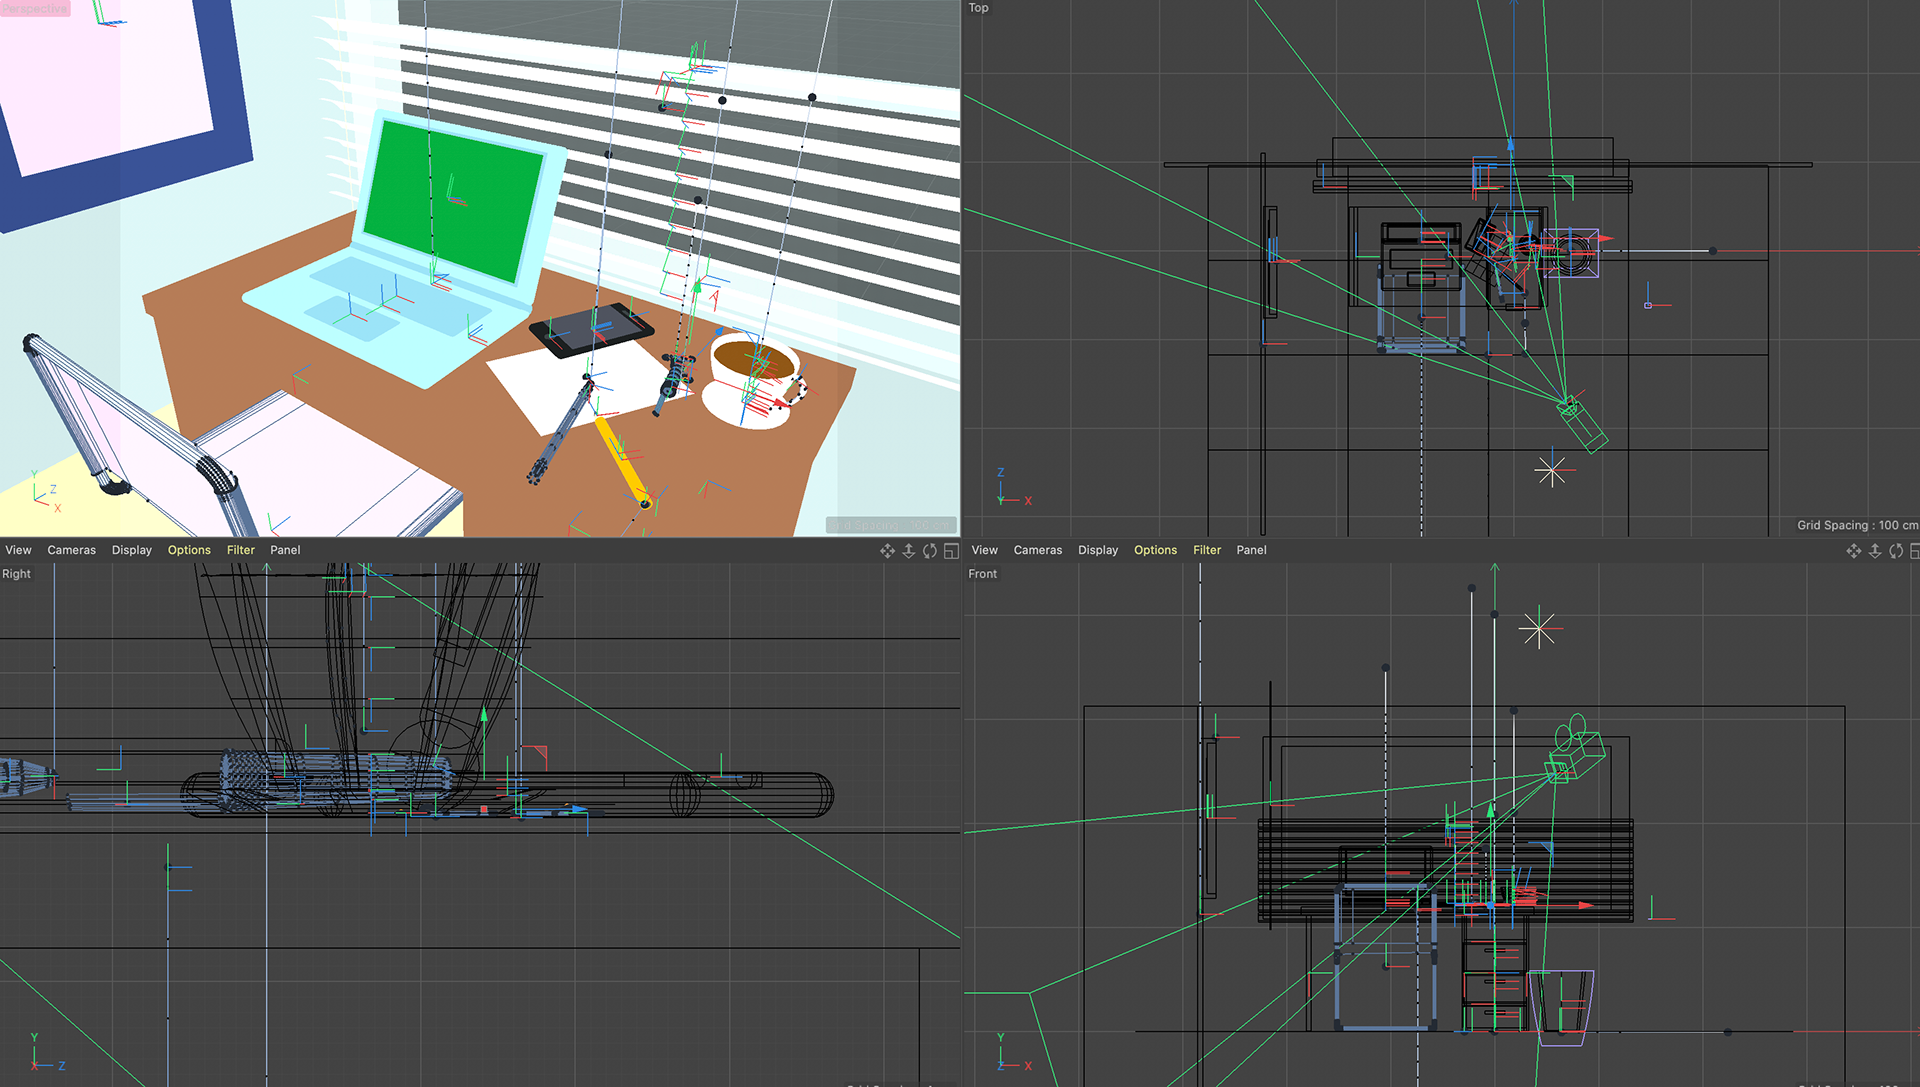Click the zoom camera icon in Front view
Image resolution: width=1920 pixels, height=1087 pixels.
[x=1875, y=551]
